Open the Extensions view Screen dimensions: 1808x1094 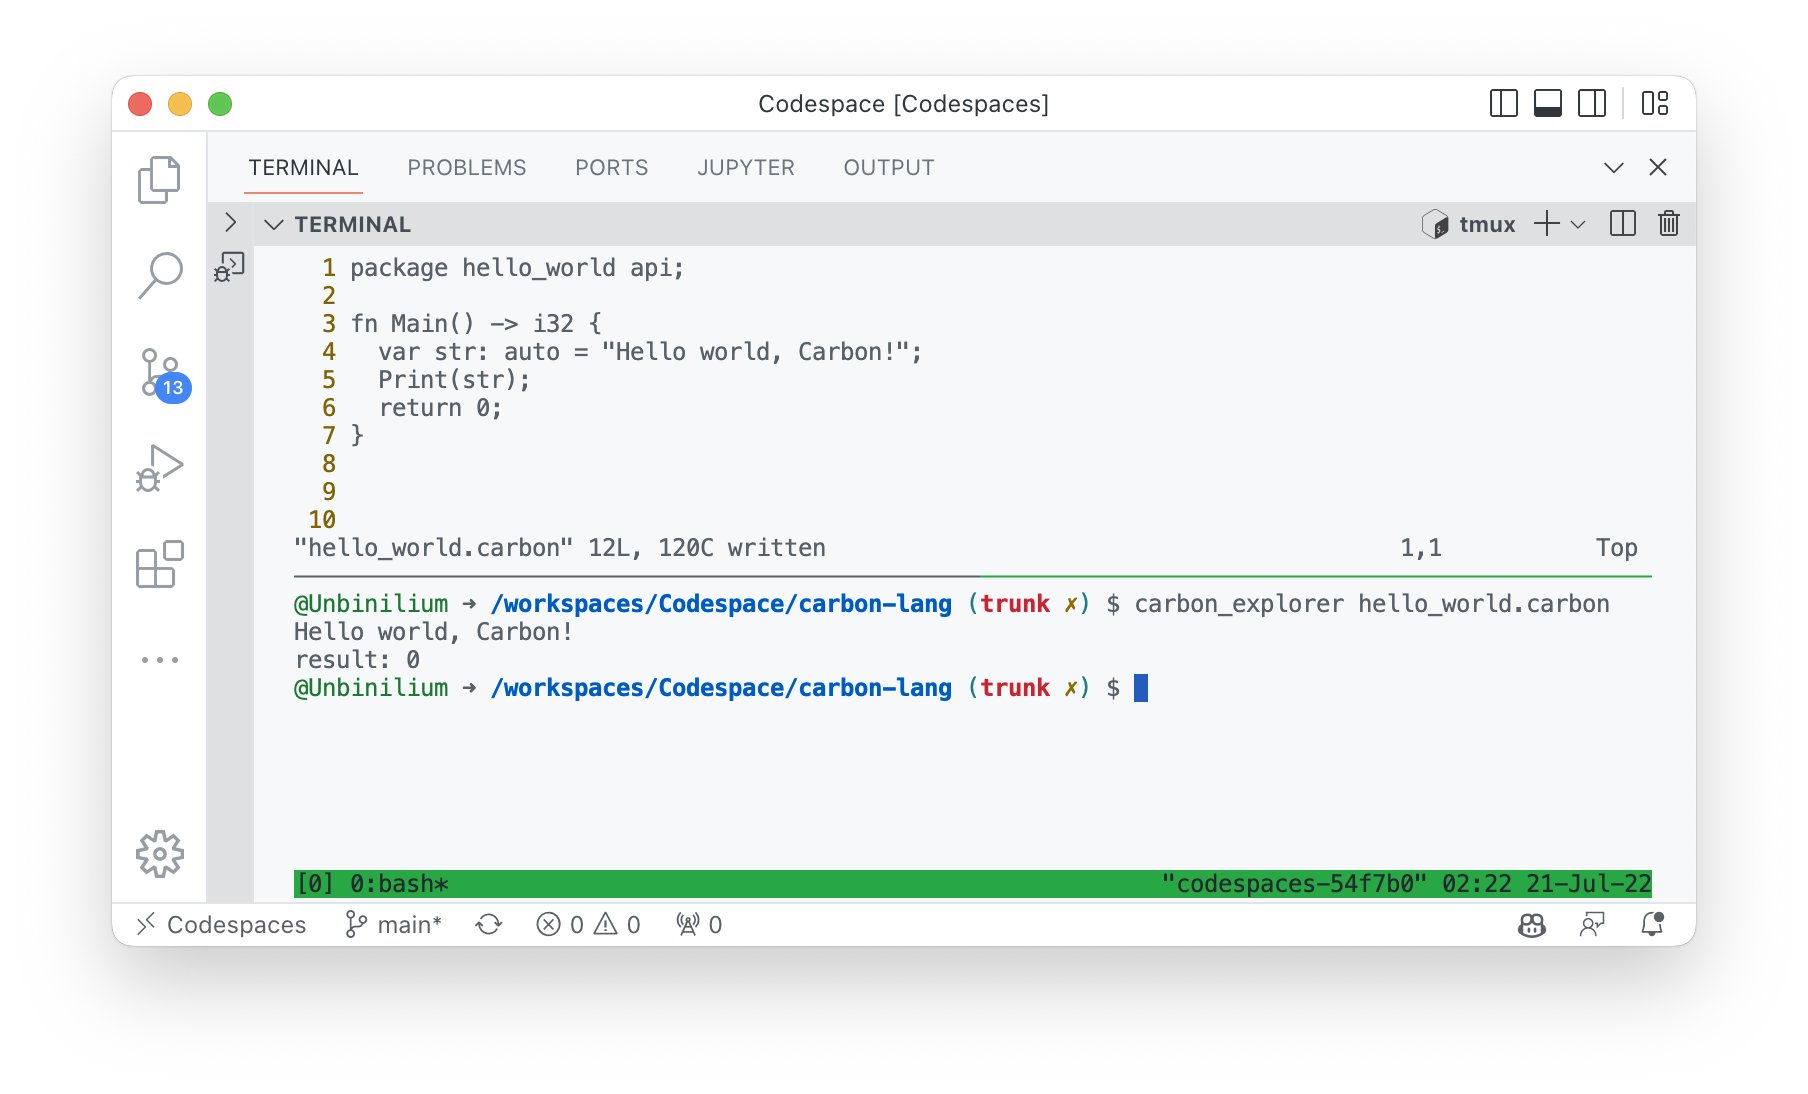point(160,564)
